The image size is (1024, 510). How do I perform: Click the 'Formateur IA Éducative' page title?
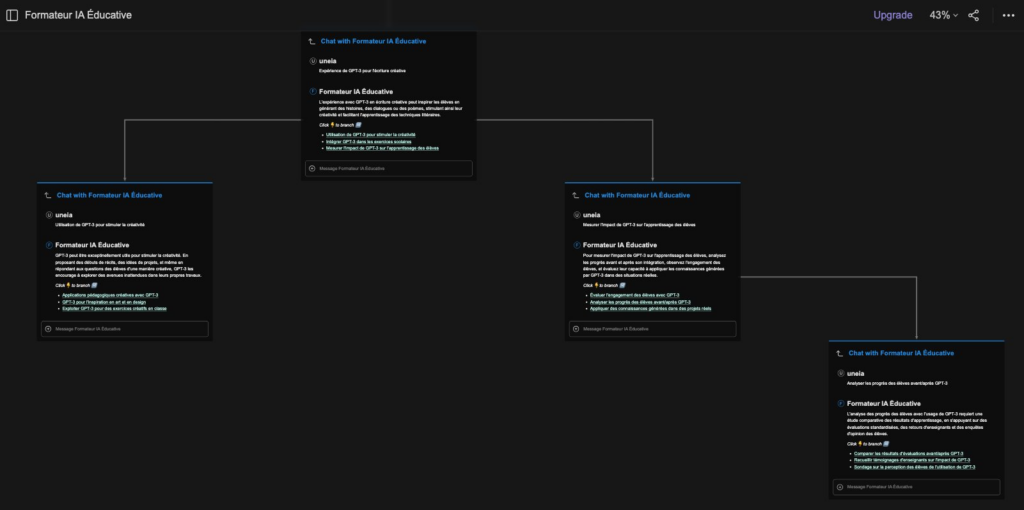pyautogui.click(x=78, y=15)
